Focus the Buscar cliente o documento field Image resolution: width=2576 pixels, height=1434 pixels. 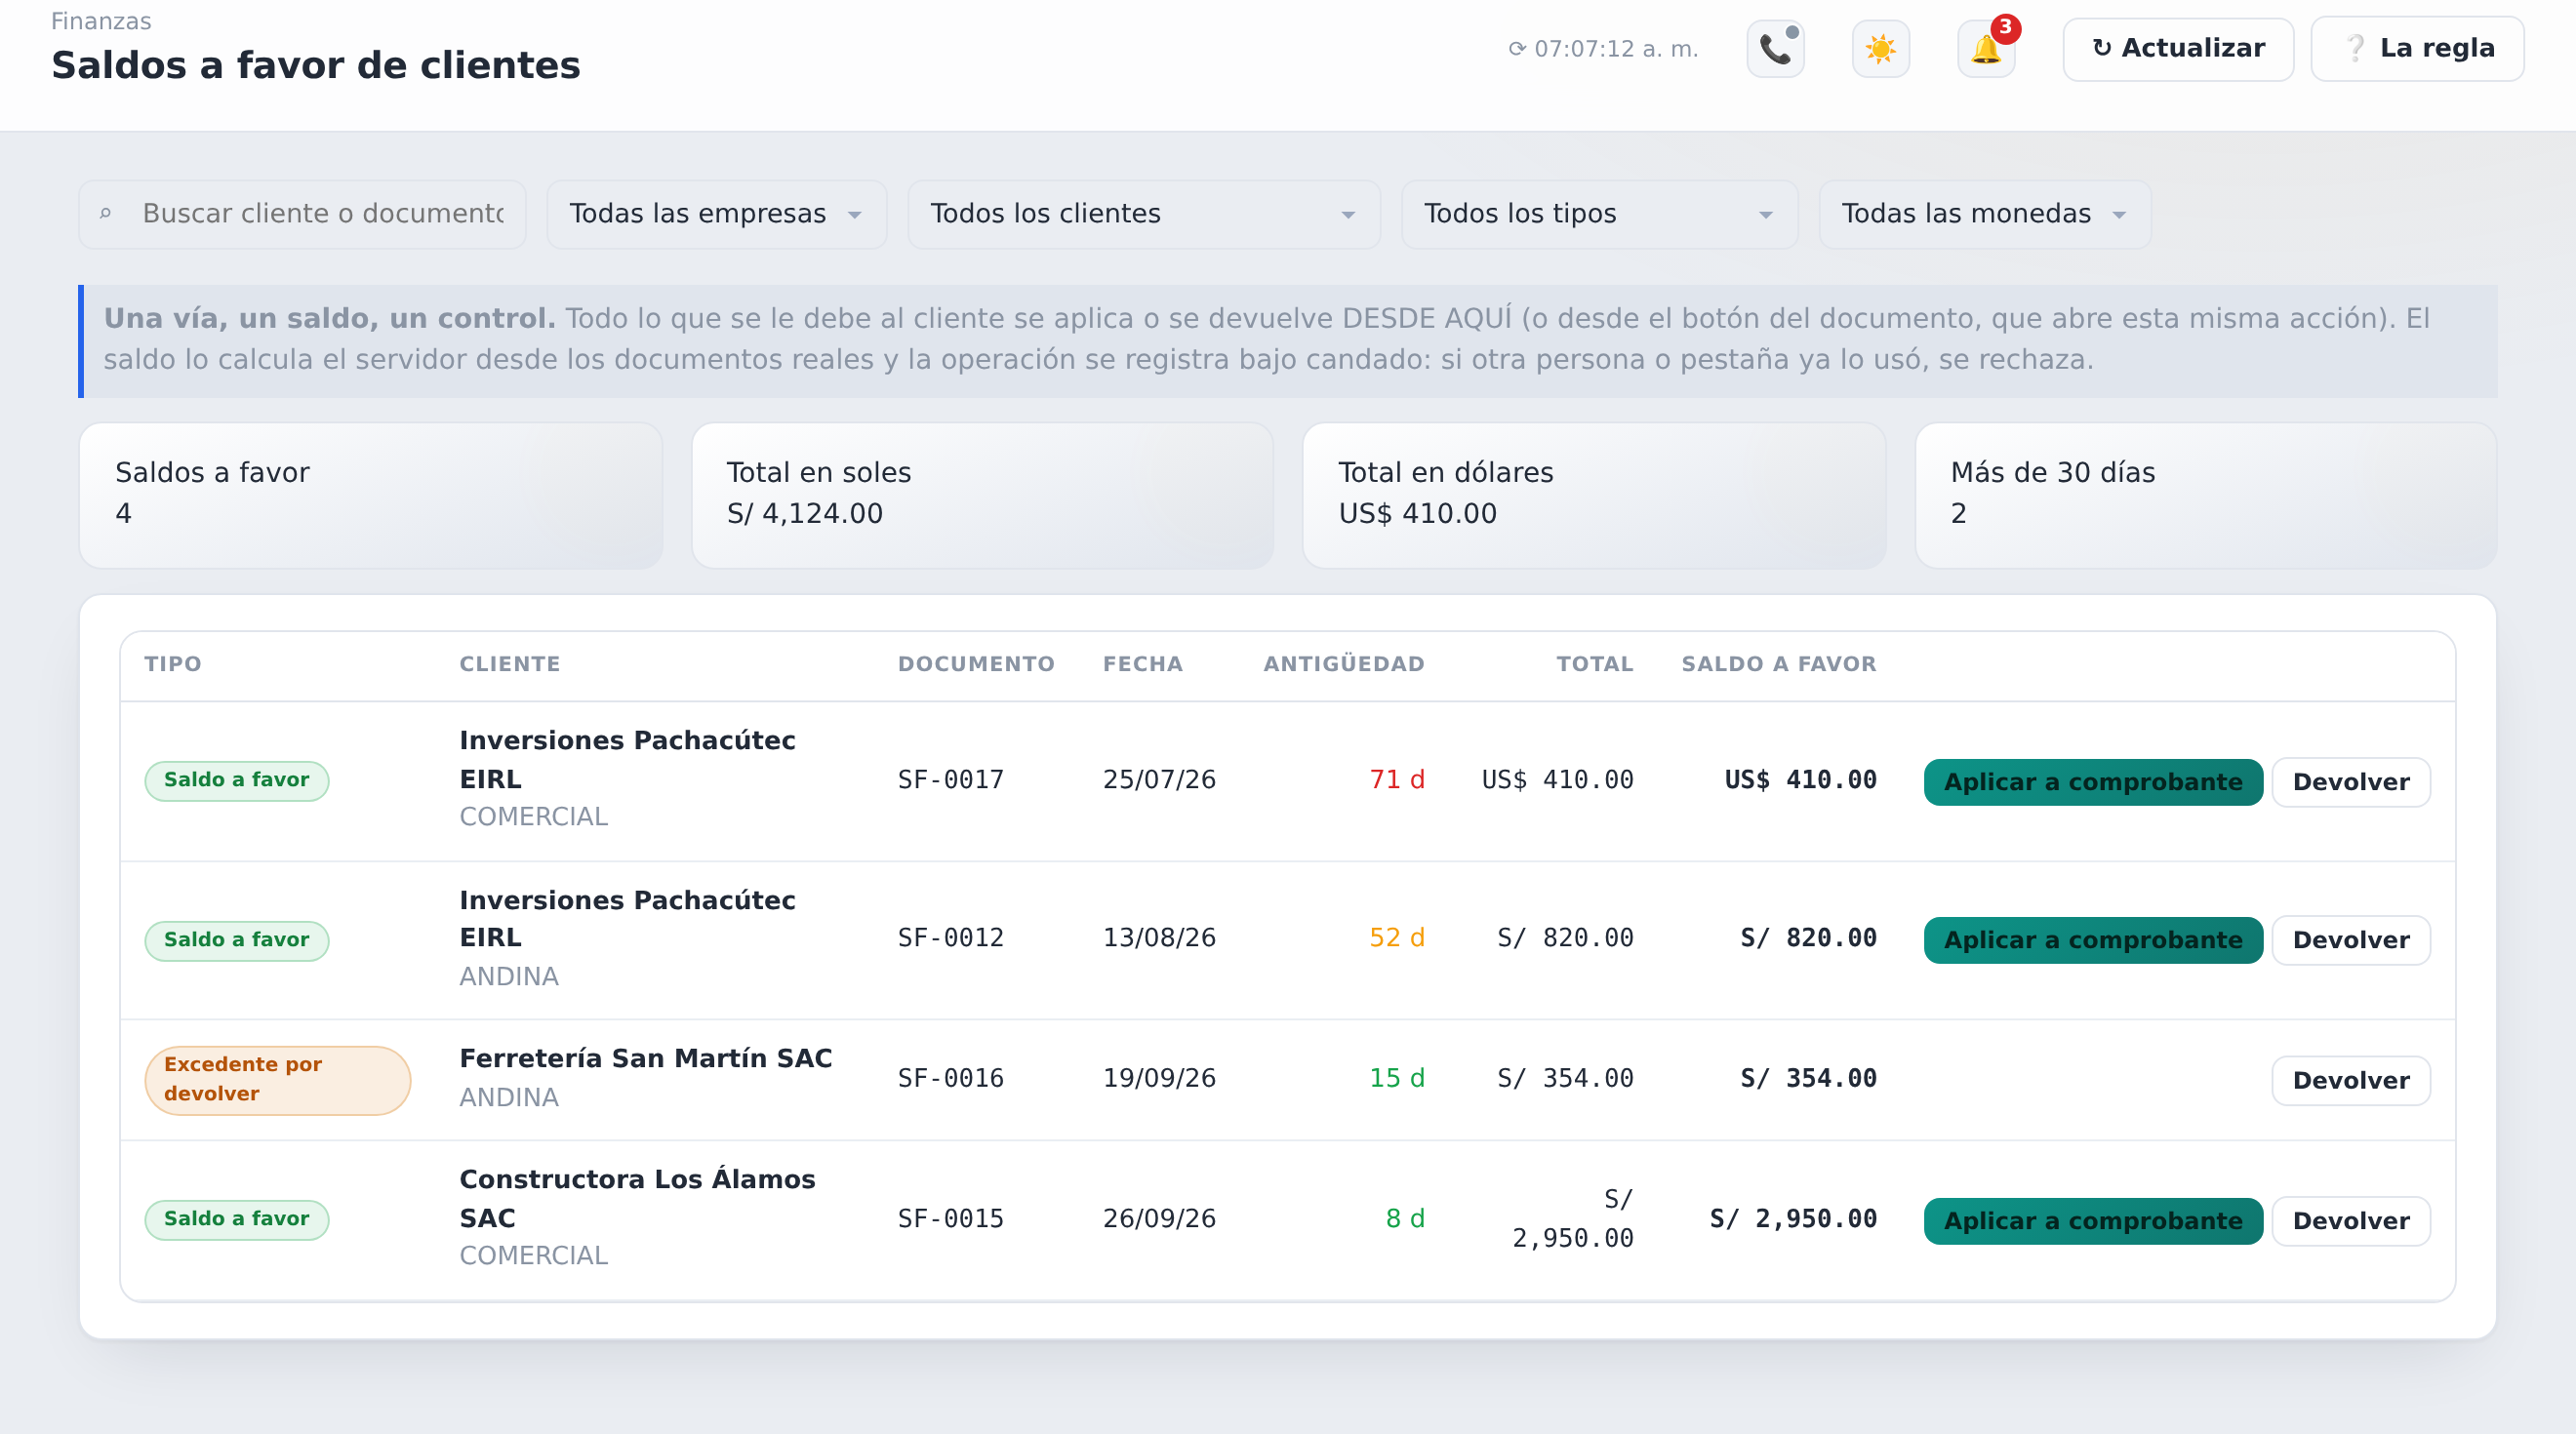click(303, 214)
